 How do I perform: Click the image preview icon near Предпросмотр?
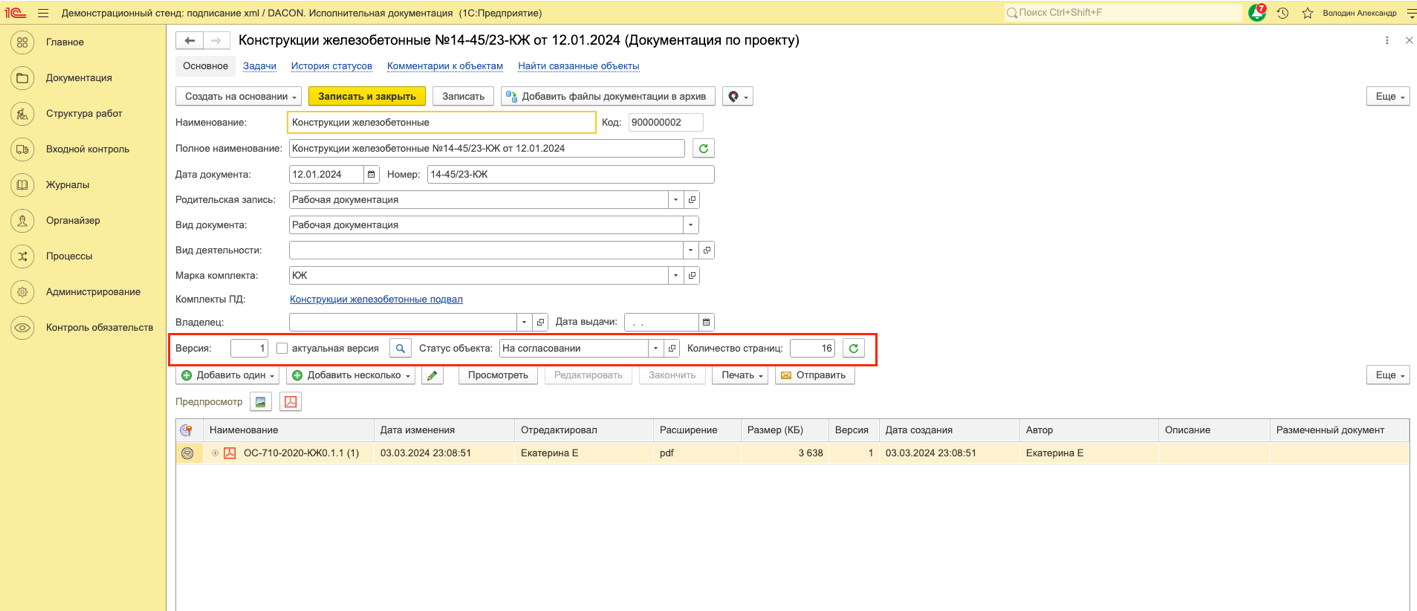click(261, 402)
